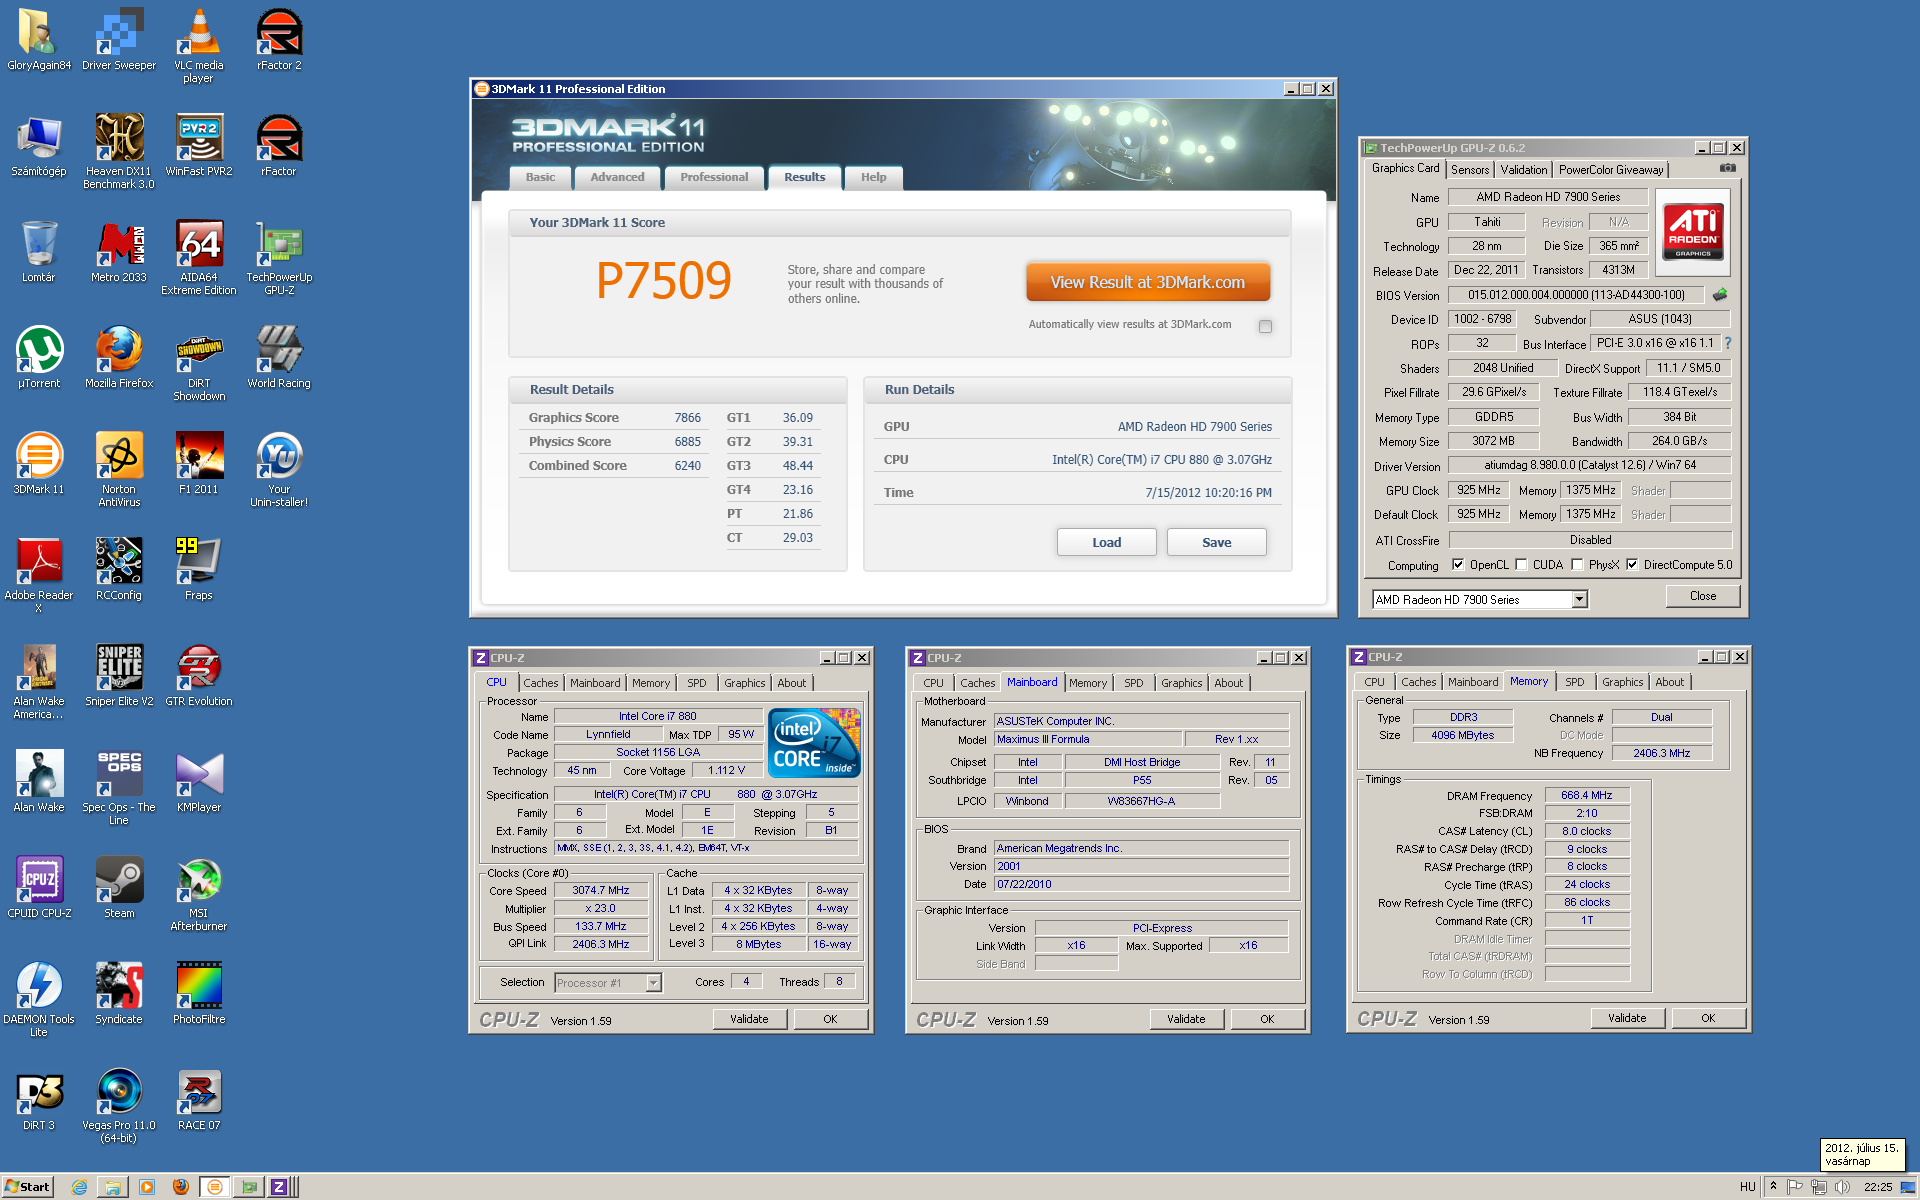Open the SPD tab in Memory CPU-Z window
Screen dimensions: 1920x1200
click(1574, 682)
